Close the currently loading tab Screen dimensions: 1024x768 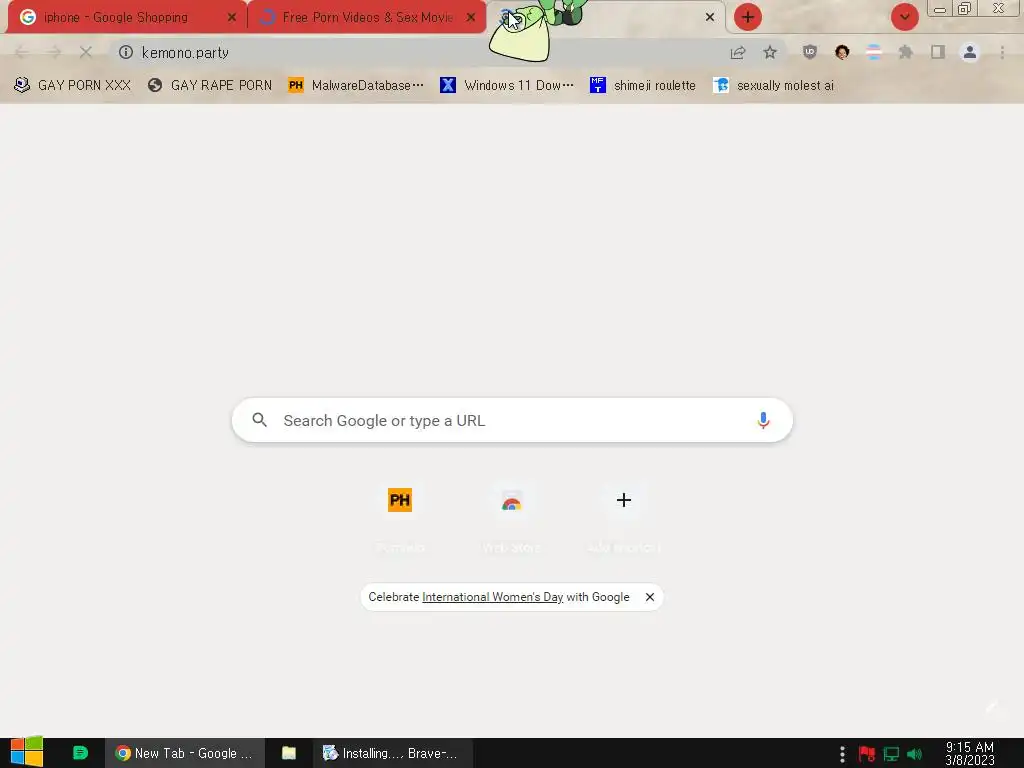(x=710, y=17)
